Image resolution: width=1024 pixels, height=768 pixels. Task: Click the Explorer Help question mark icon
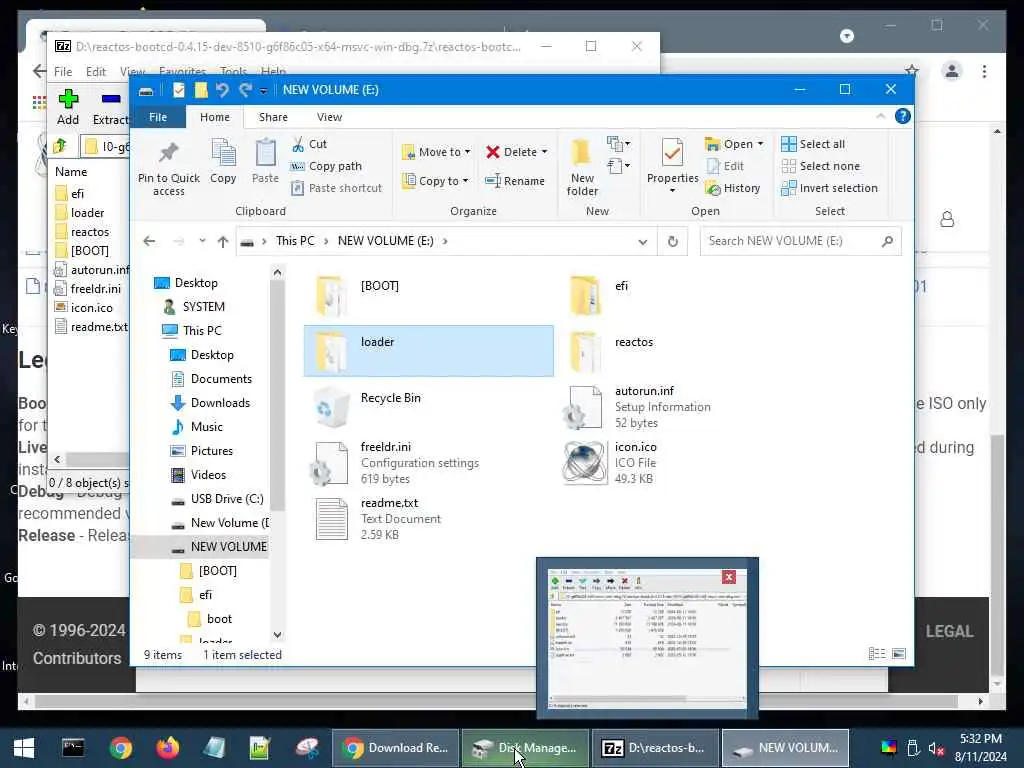pyautogui.click(x=903, y=116)
